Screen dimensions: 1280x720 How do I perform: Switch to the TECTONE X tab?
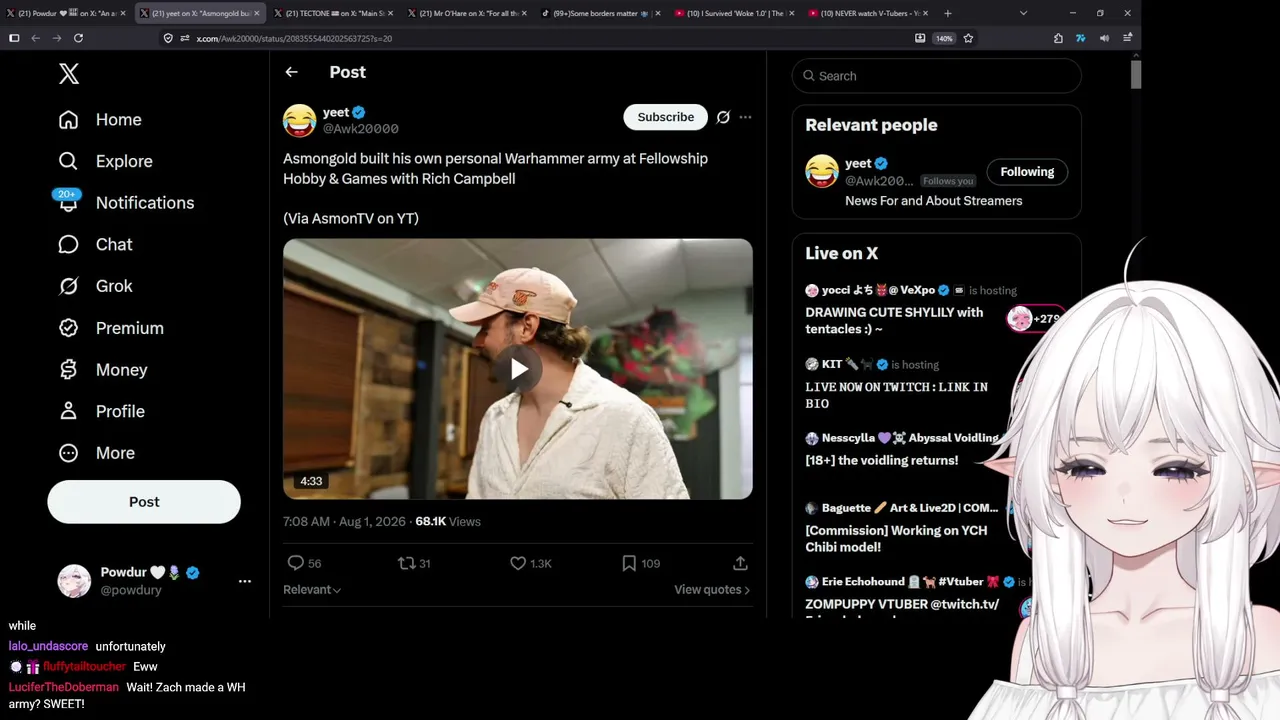click(x=333, y=13)
